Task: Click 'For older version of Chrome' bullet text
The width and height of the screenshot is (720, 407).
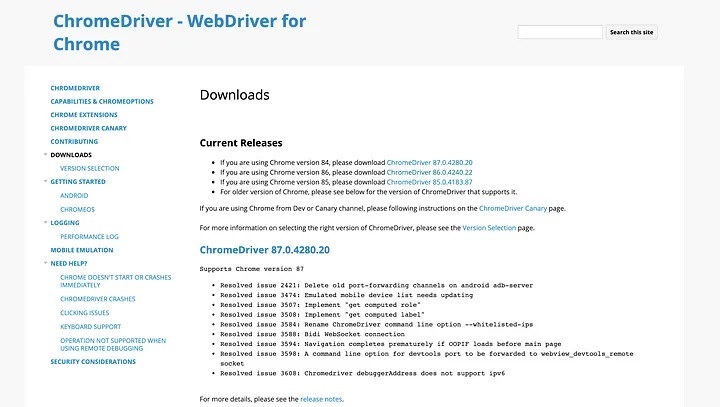Action: click(369, 192)
